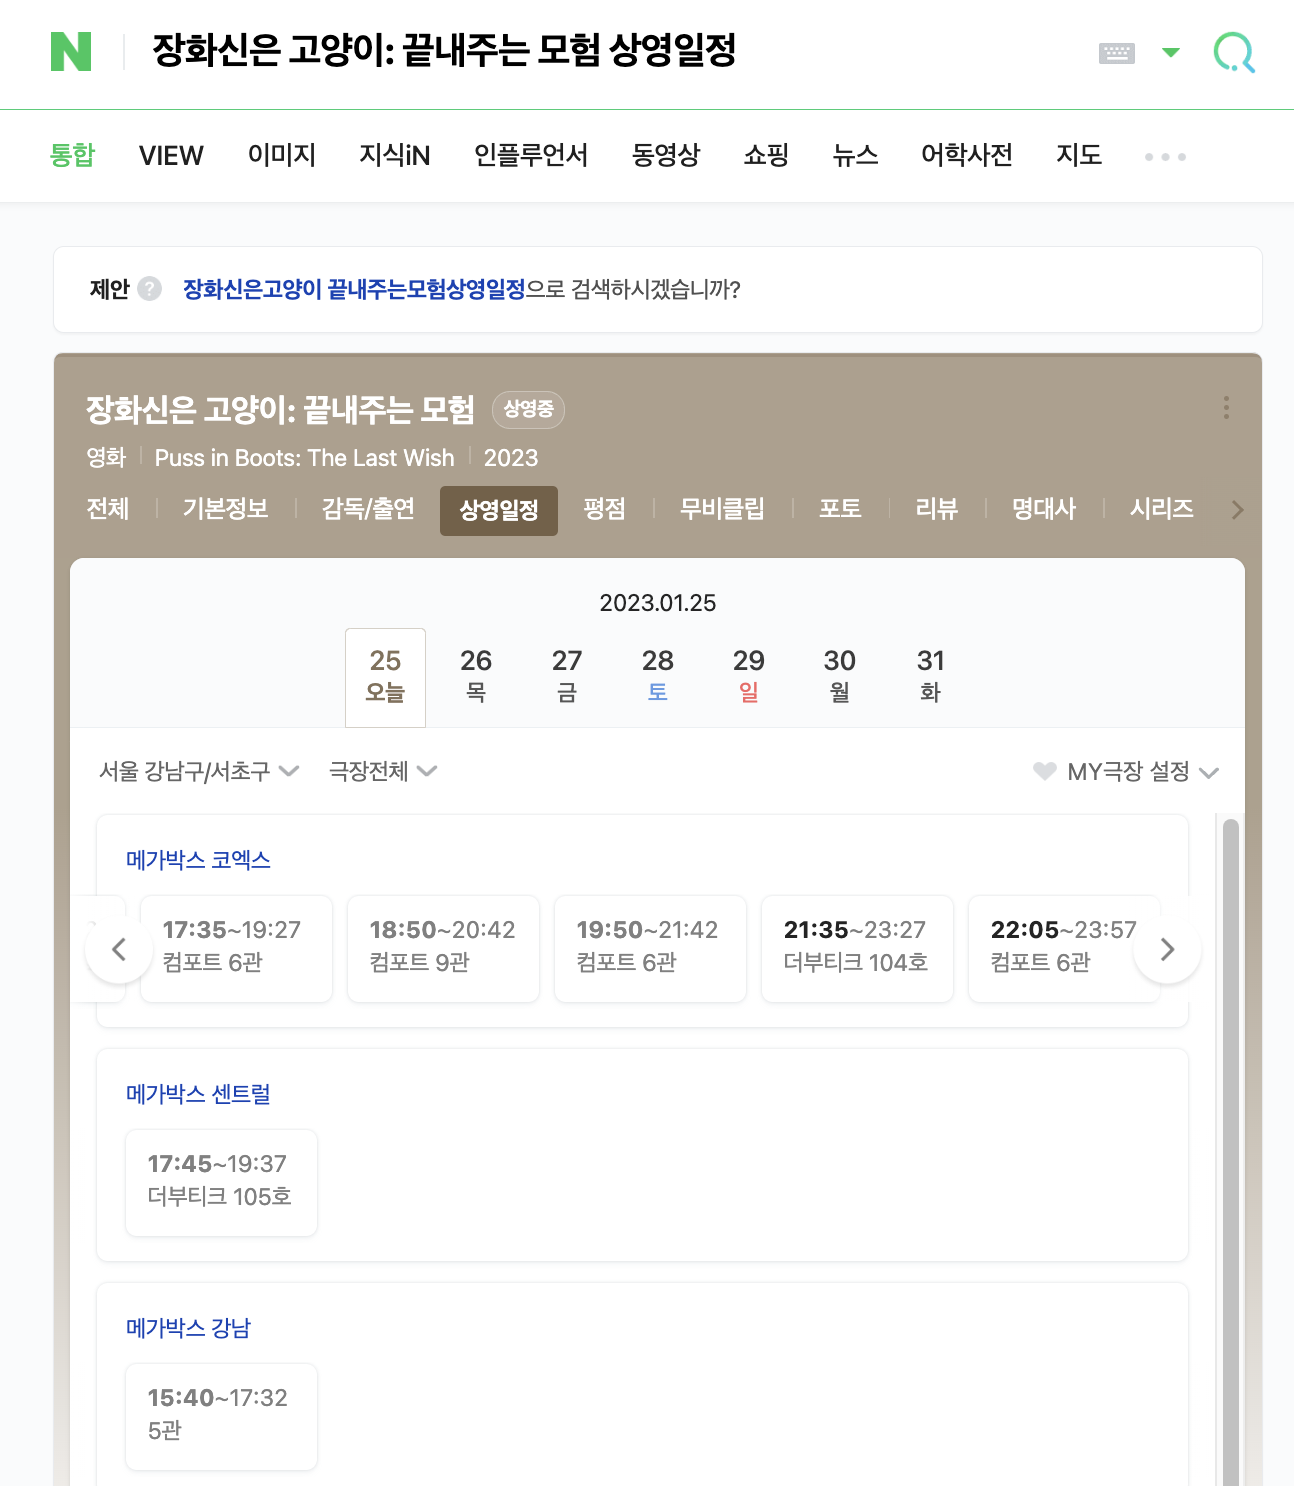
Task: Click the theater list vertical scrollbar
Action: [1231, 1150]
